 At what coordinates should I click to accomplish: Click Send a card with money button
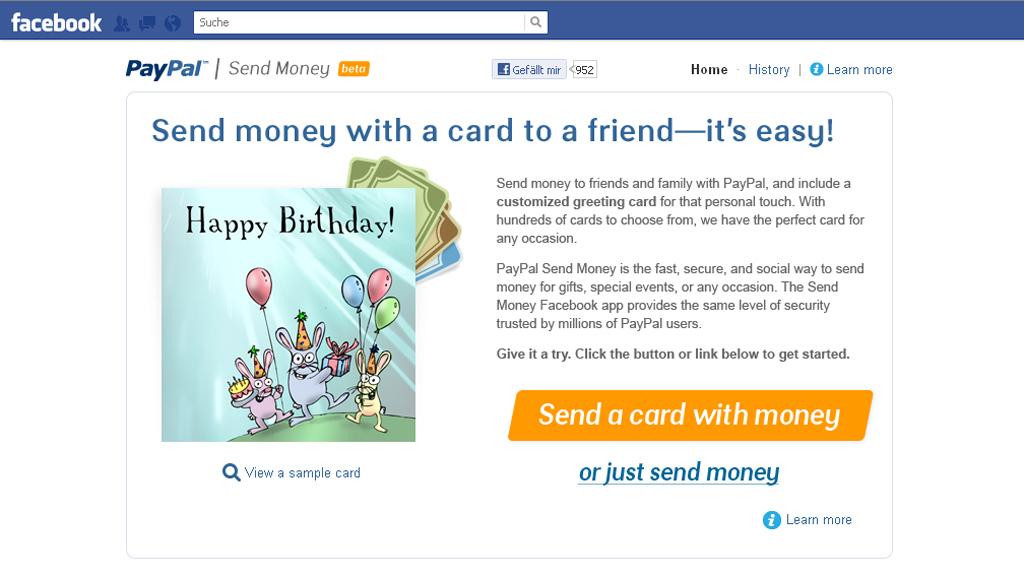[689, 415]
